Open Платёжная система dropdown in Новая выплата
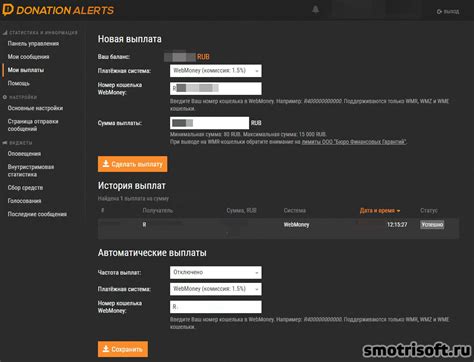The image size is (474, 362). pos(216,71)
